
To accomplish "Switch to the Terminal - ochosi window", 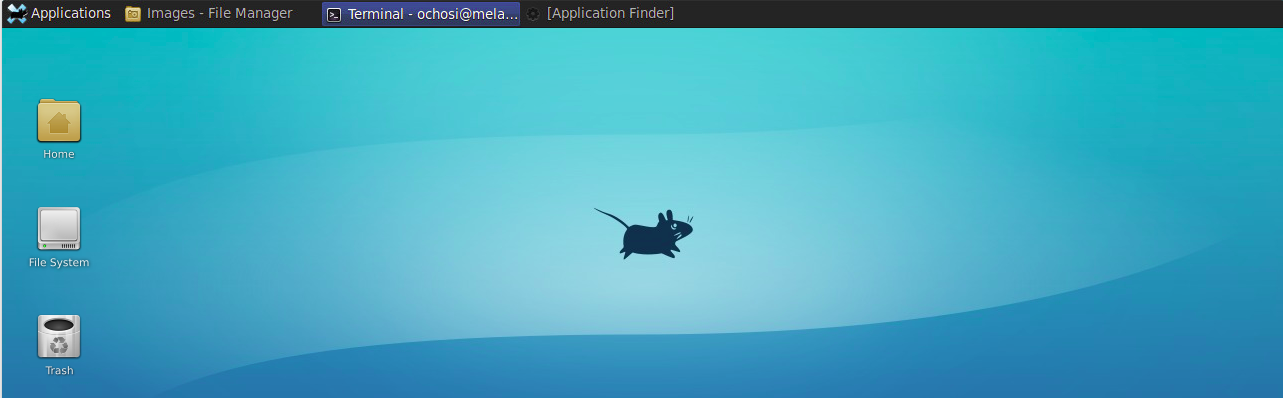I will (421, 13).
